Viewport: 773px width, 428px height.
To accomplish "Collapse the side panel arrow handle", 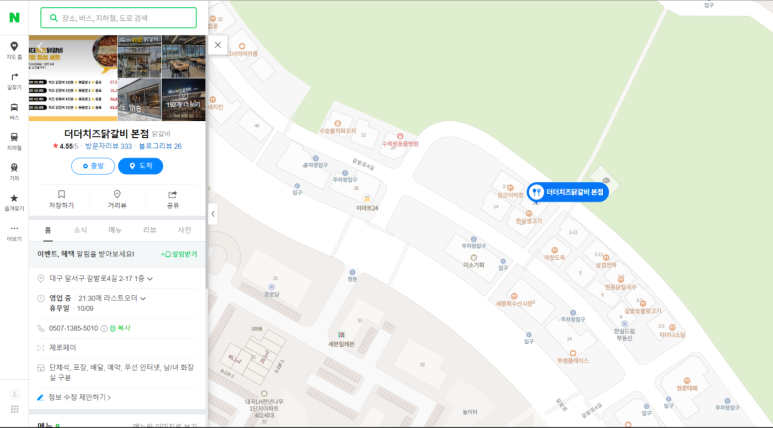I will (x=212, y=214).
